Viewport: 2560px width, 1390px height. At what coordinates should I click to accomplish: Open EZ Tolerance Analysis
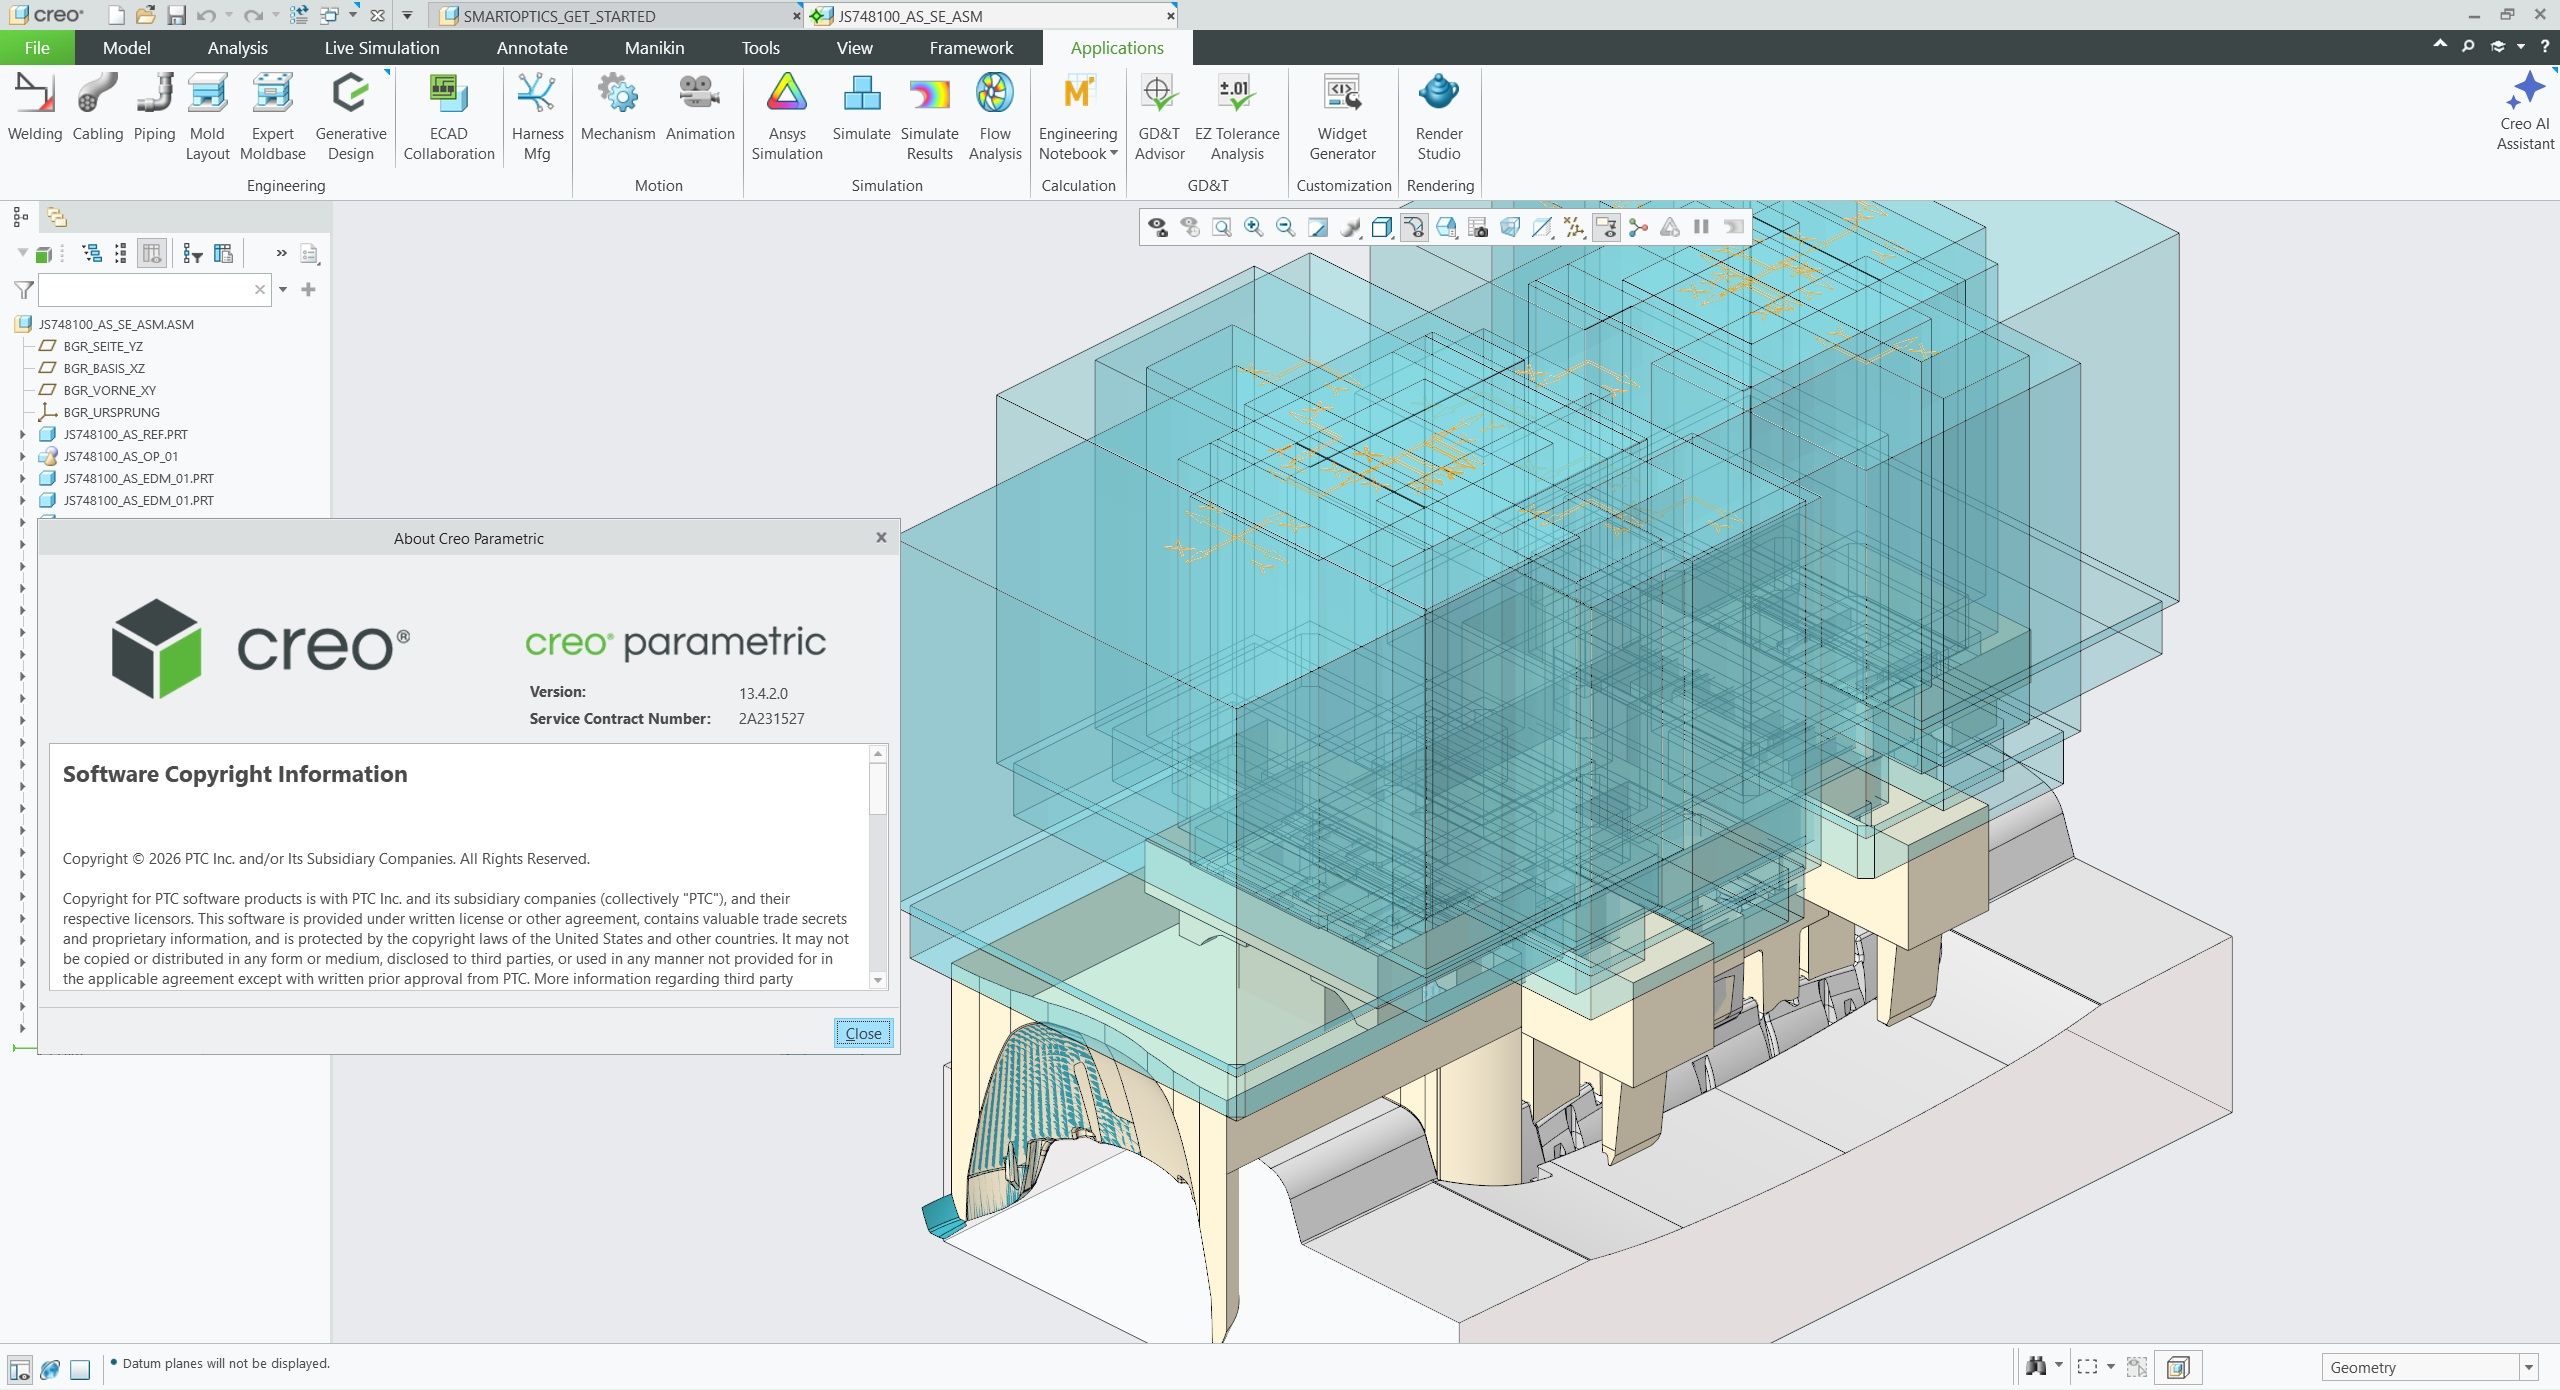[1237, 117]
